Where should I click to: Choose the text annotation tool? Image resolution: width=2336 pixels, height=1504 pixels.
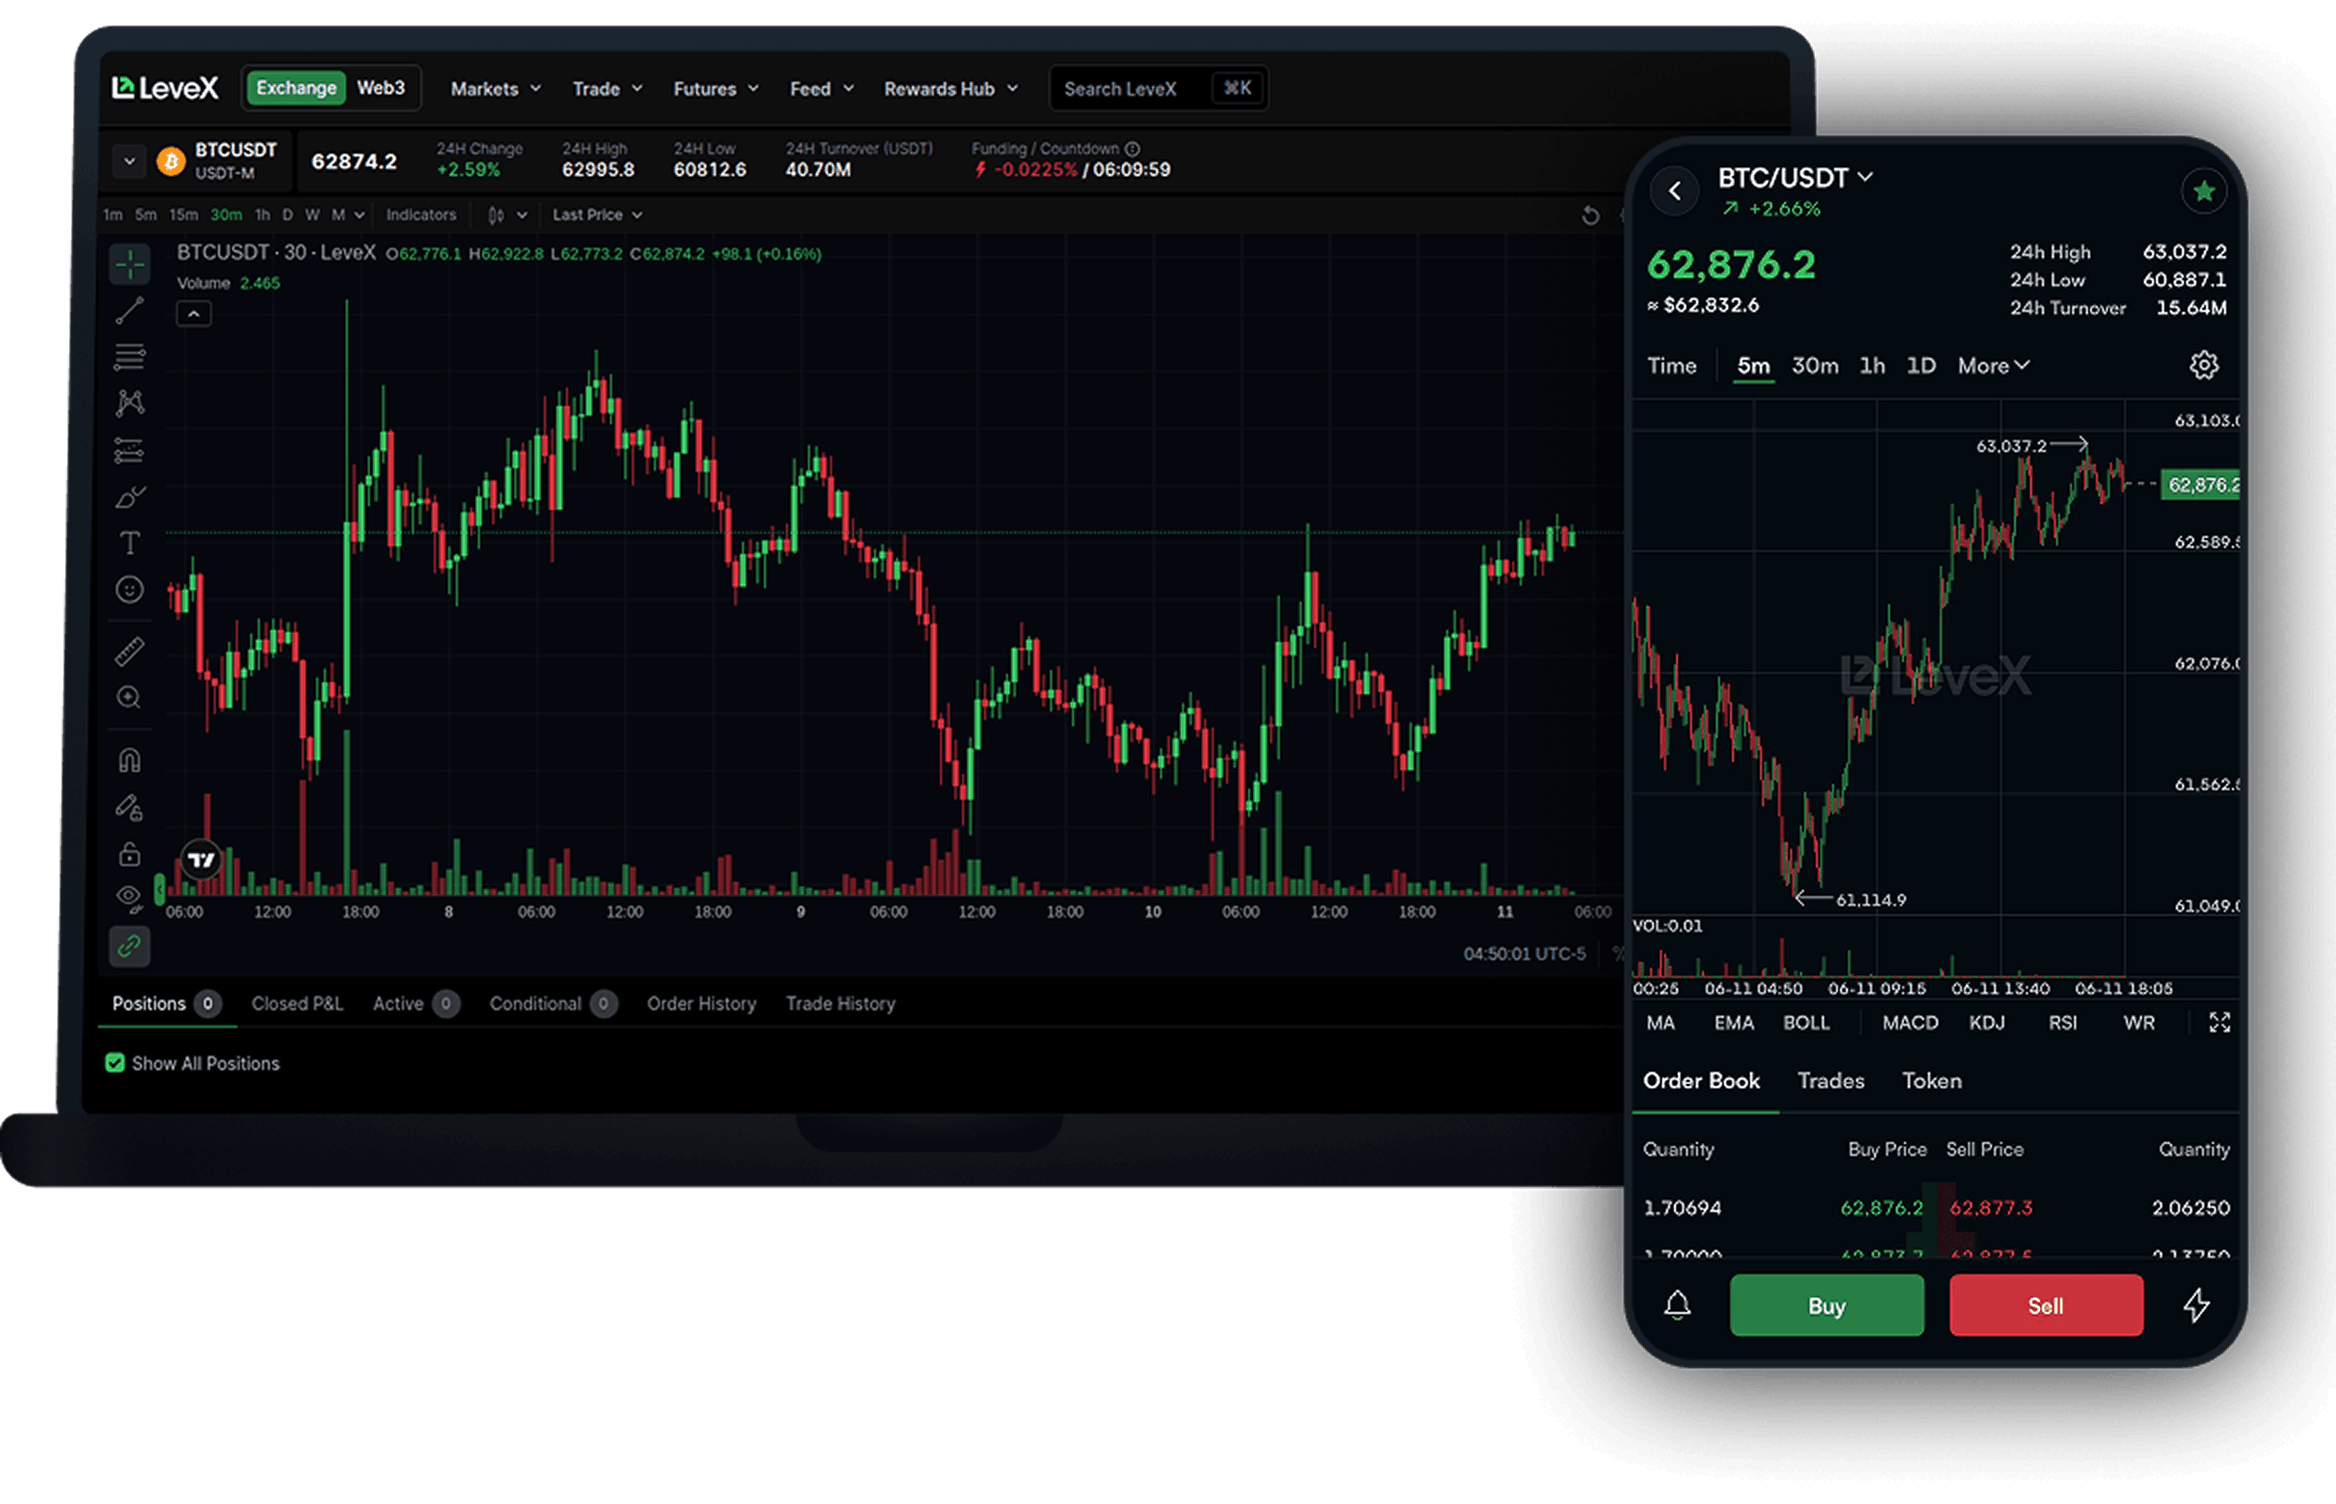[130, 543]
